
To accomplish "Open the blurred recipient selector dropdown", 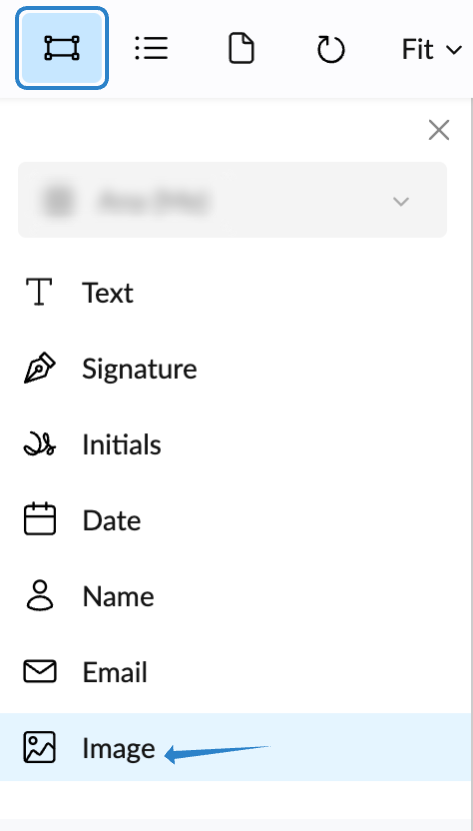I will [232, 200].
